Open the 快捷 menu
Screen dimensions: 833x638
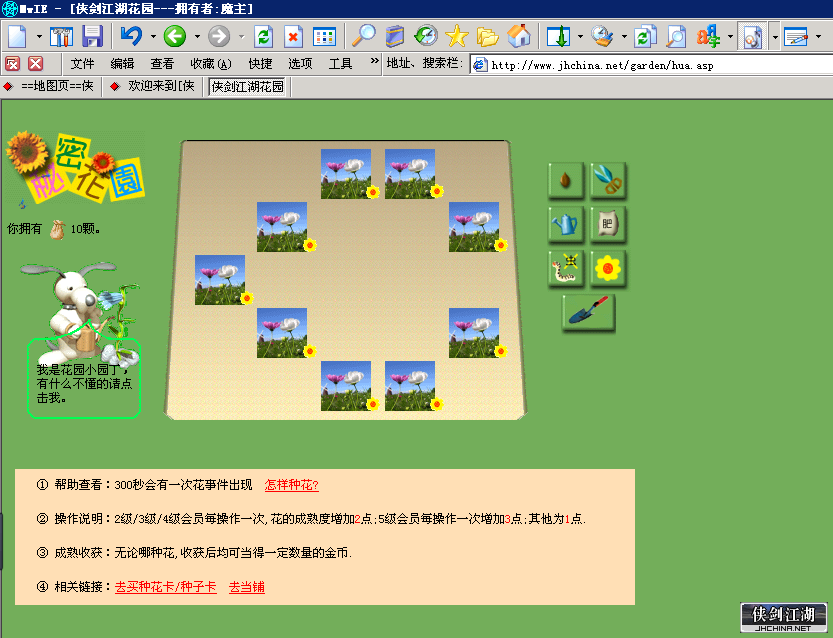(x=260, y=64)
